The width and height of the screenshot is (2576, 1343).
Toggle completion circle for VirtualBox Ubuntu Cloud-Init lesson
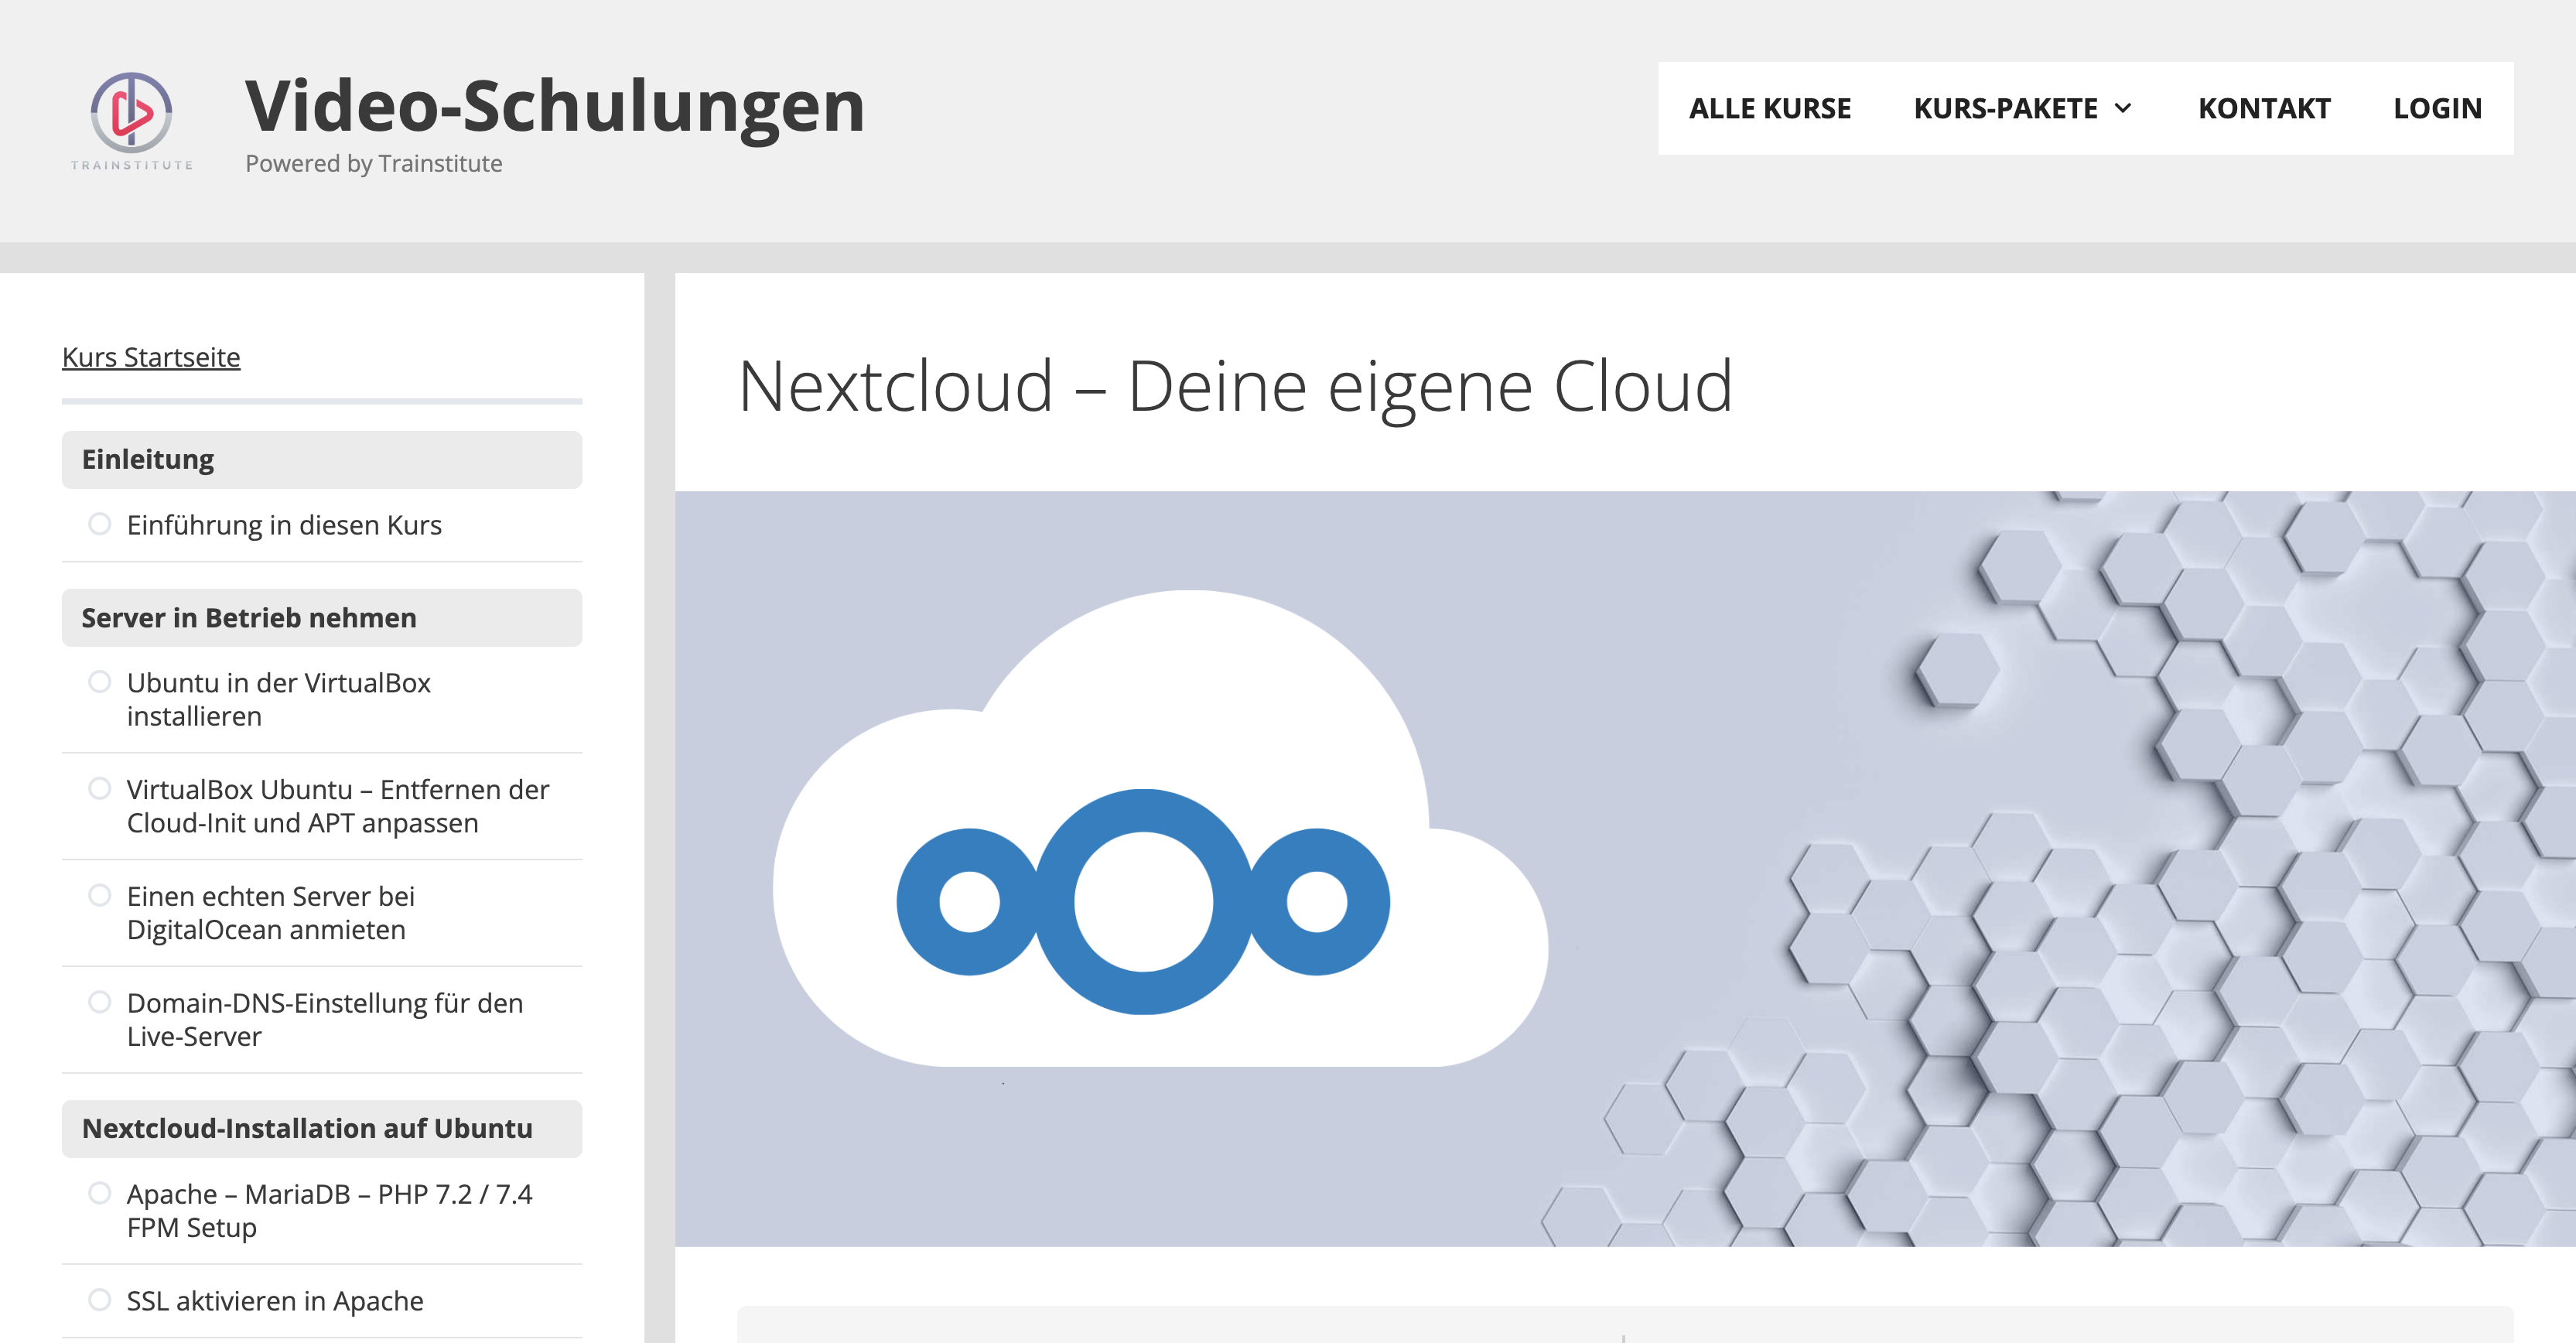99,789
